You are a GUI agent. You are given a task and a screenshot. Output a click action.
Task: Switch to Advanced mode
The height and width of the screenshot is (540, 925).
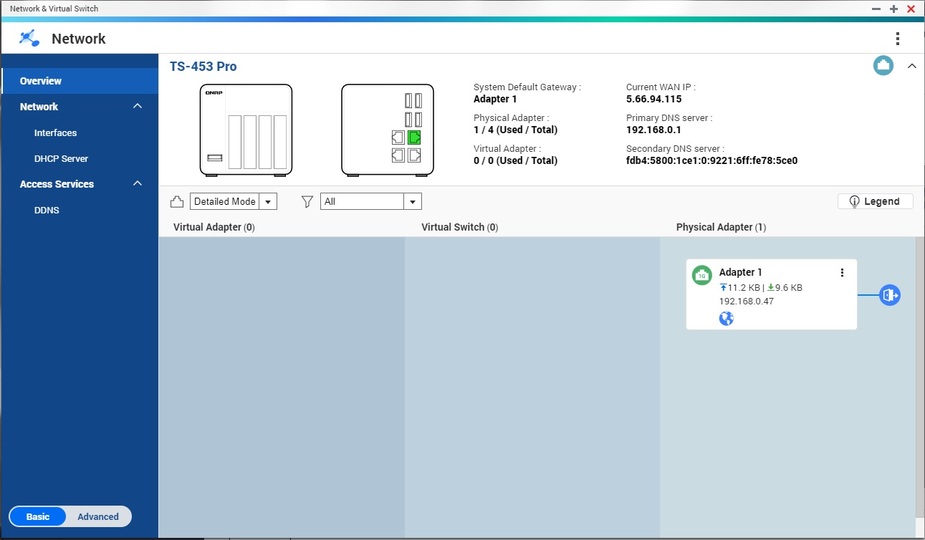(98, 516)
